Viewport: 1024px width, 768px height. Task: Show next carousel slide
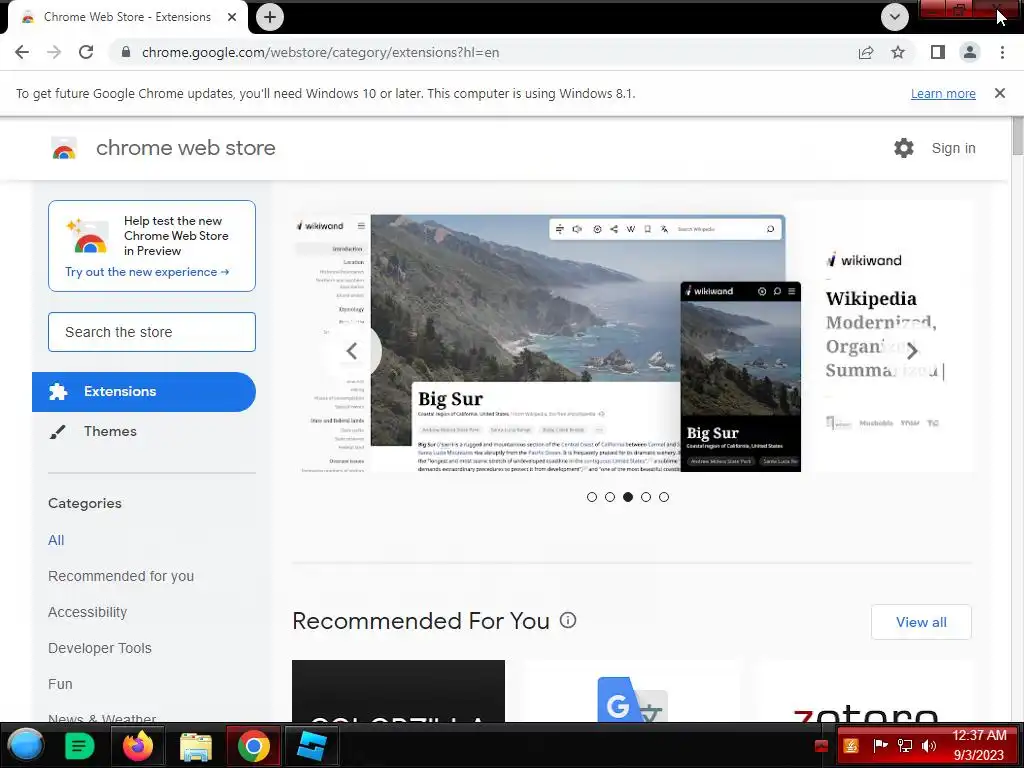pyautogui.click(x=912, y=351)
